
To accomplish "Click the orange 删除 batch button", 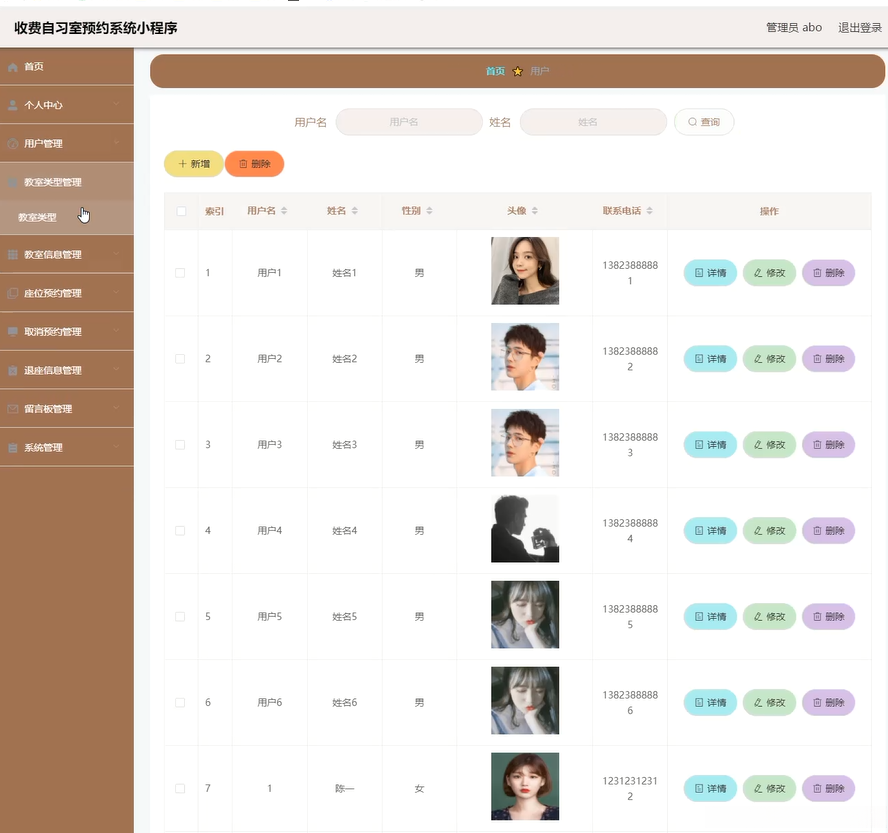I will point(254,164).
